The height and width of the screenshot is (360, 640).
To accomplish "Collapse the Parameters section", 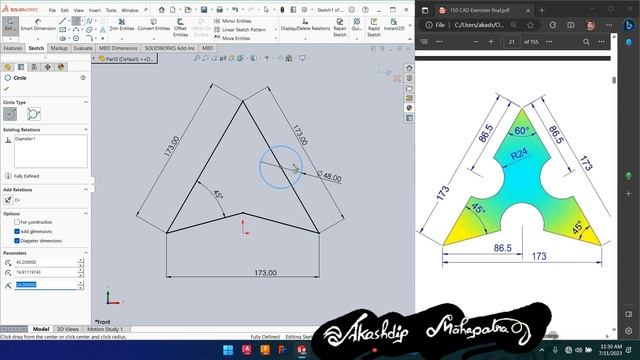I will coord(86,253).
